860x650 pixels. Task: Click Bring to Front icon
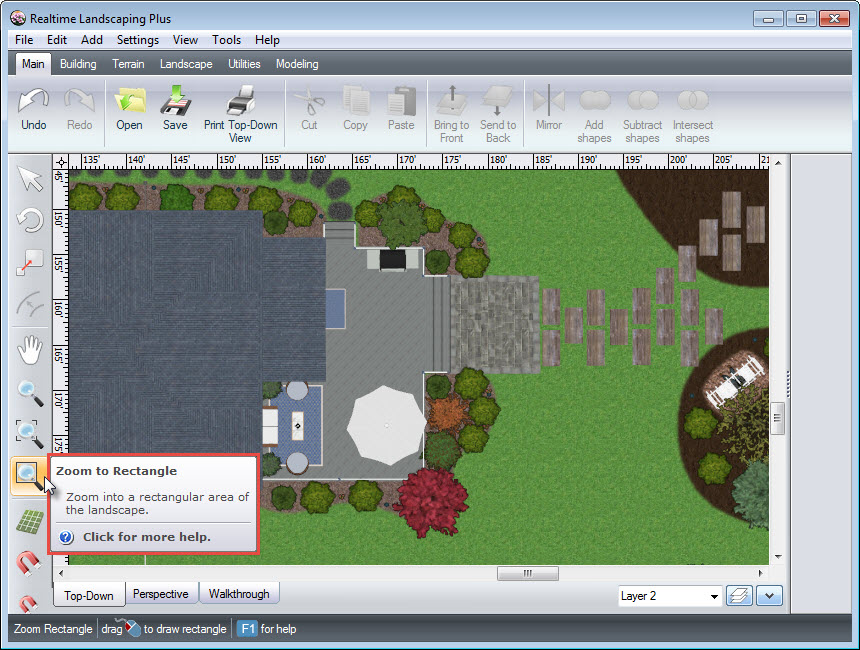click(x=452, y=100)
